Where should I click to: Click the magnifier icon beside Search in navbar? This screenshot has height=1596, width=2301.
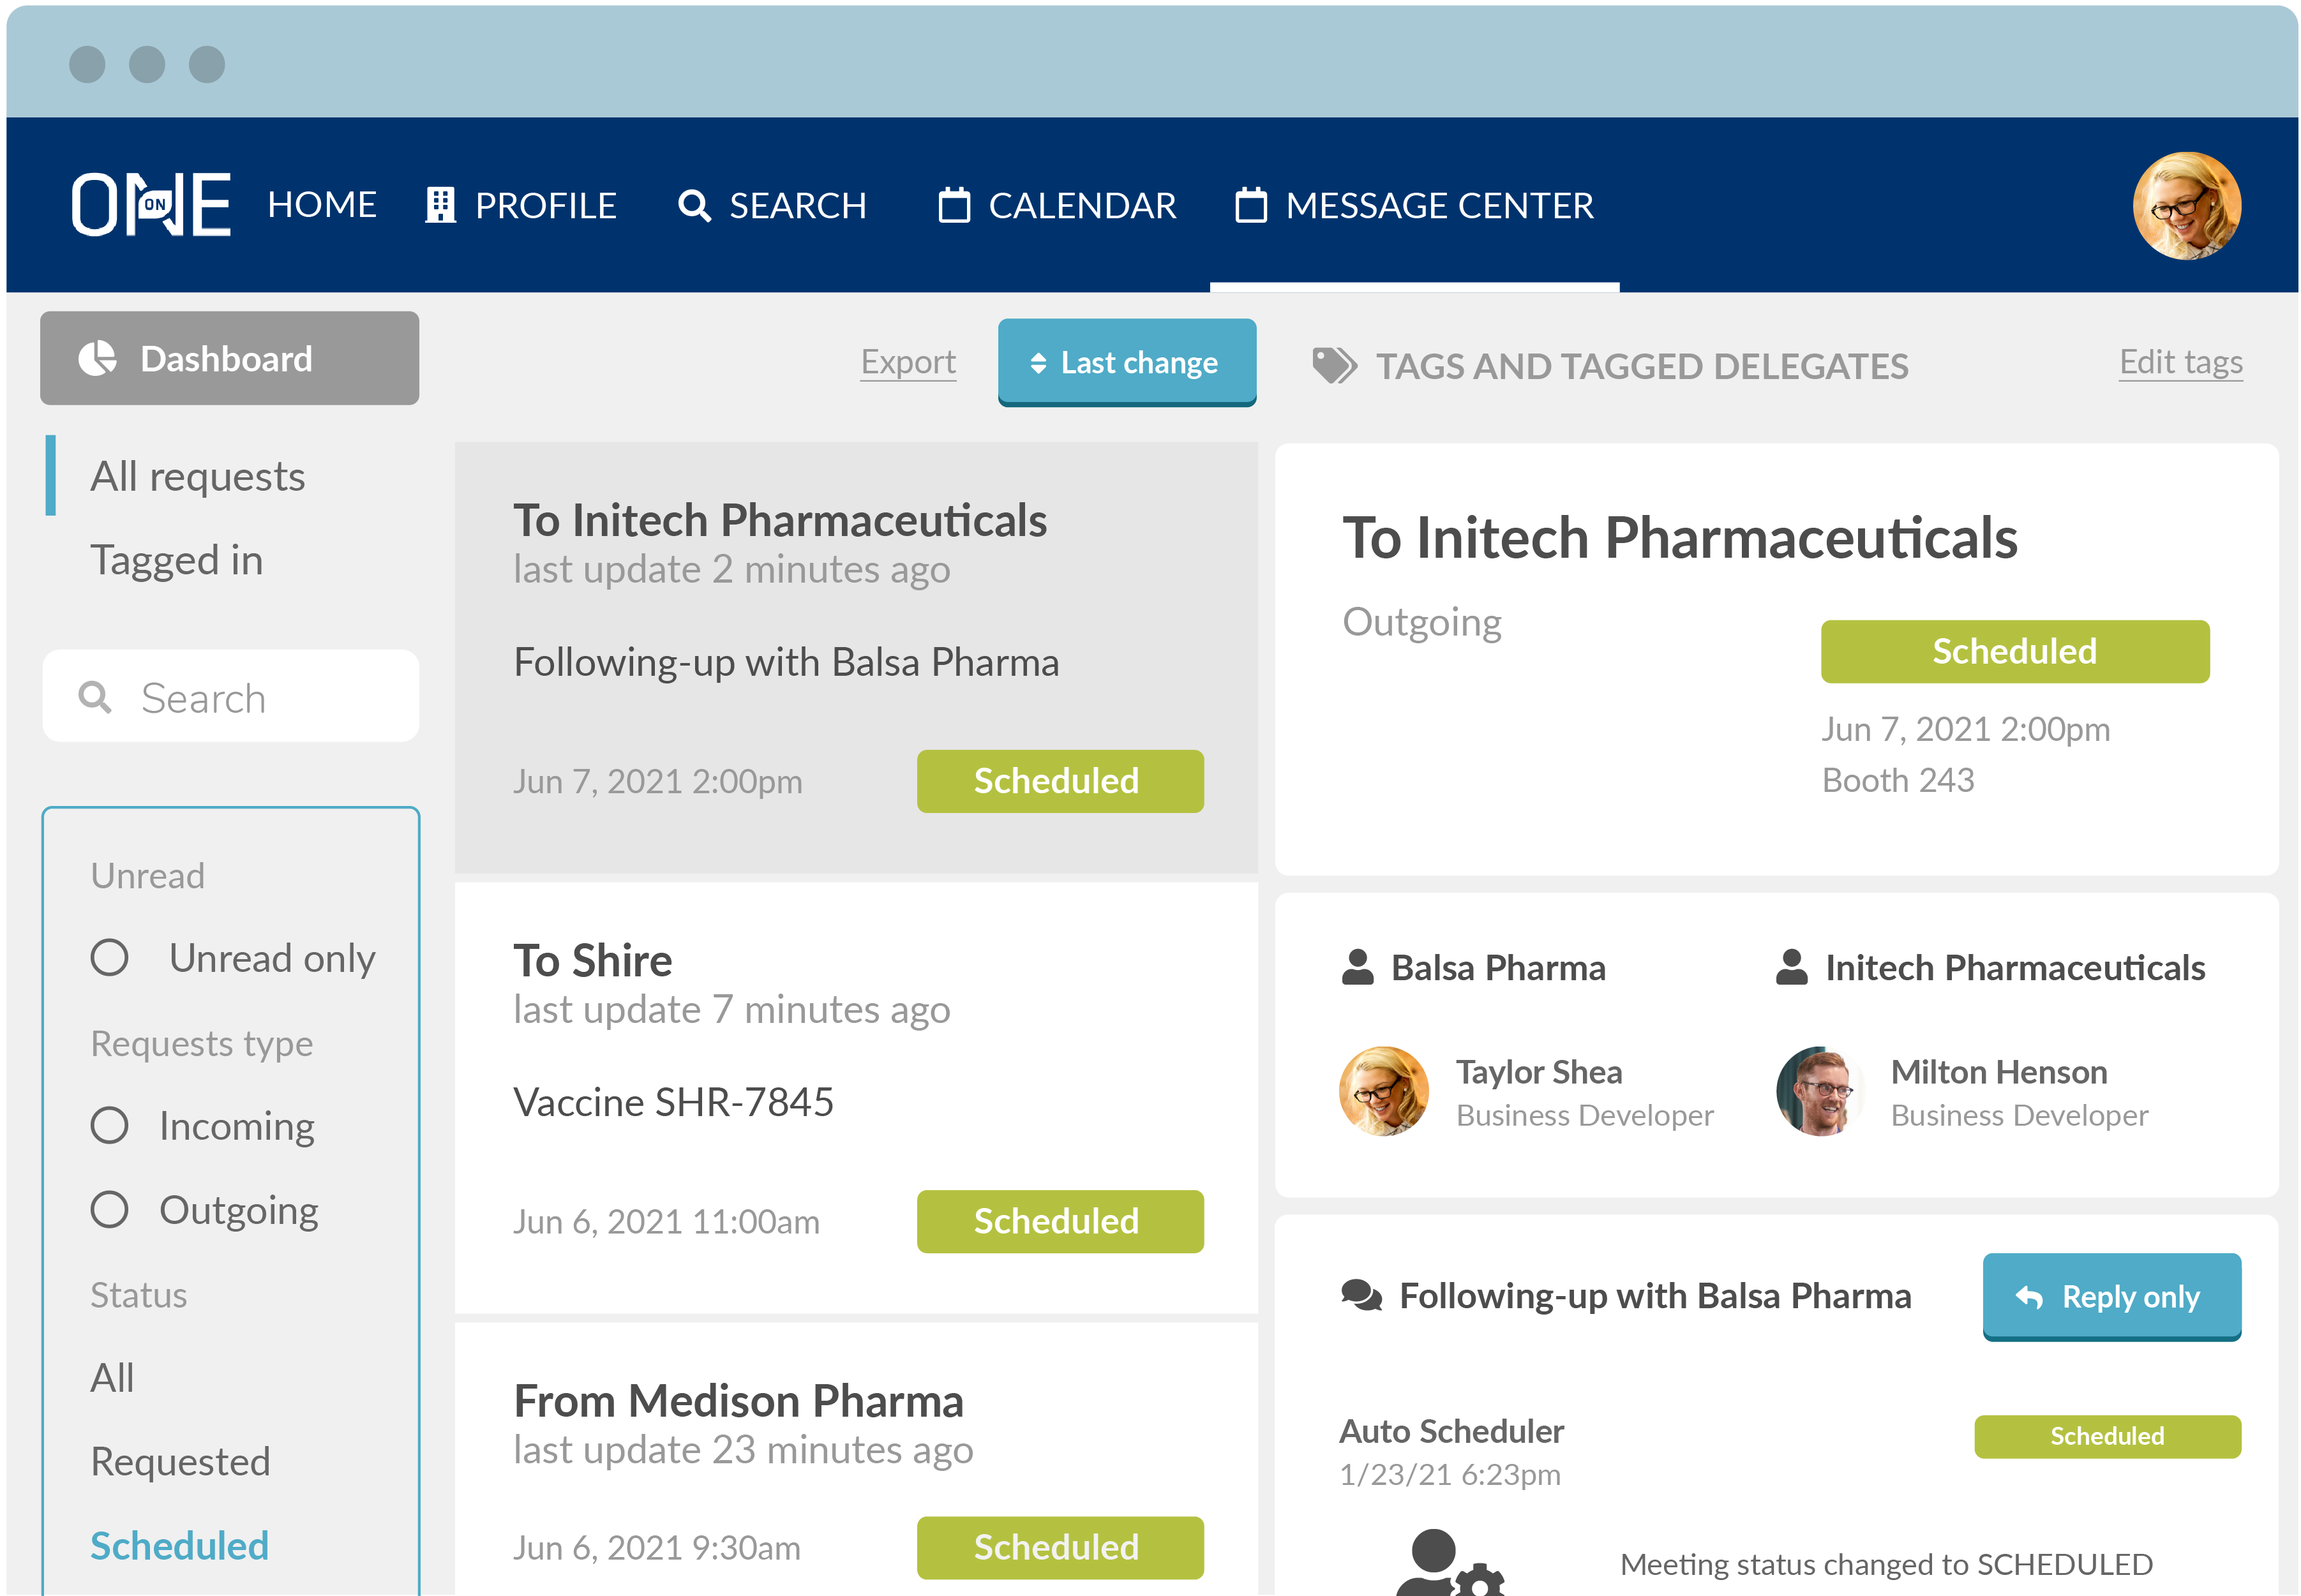pos(694,206)
